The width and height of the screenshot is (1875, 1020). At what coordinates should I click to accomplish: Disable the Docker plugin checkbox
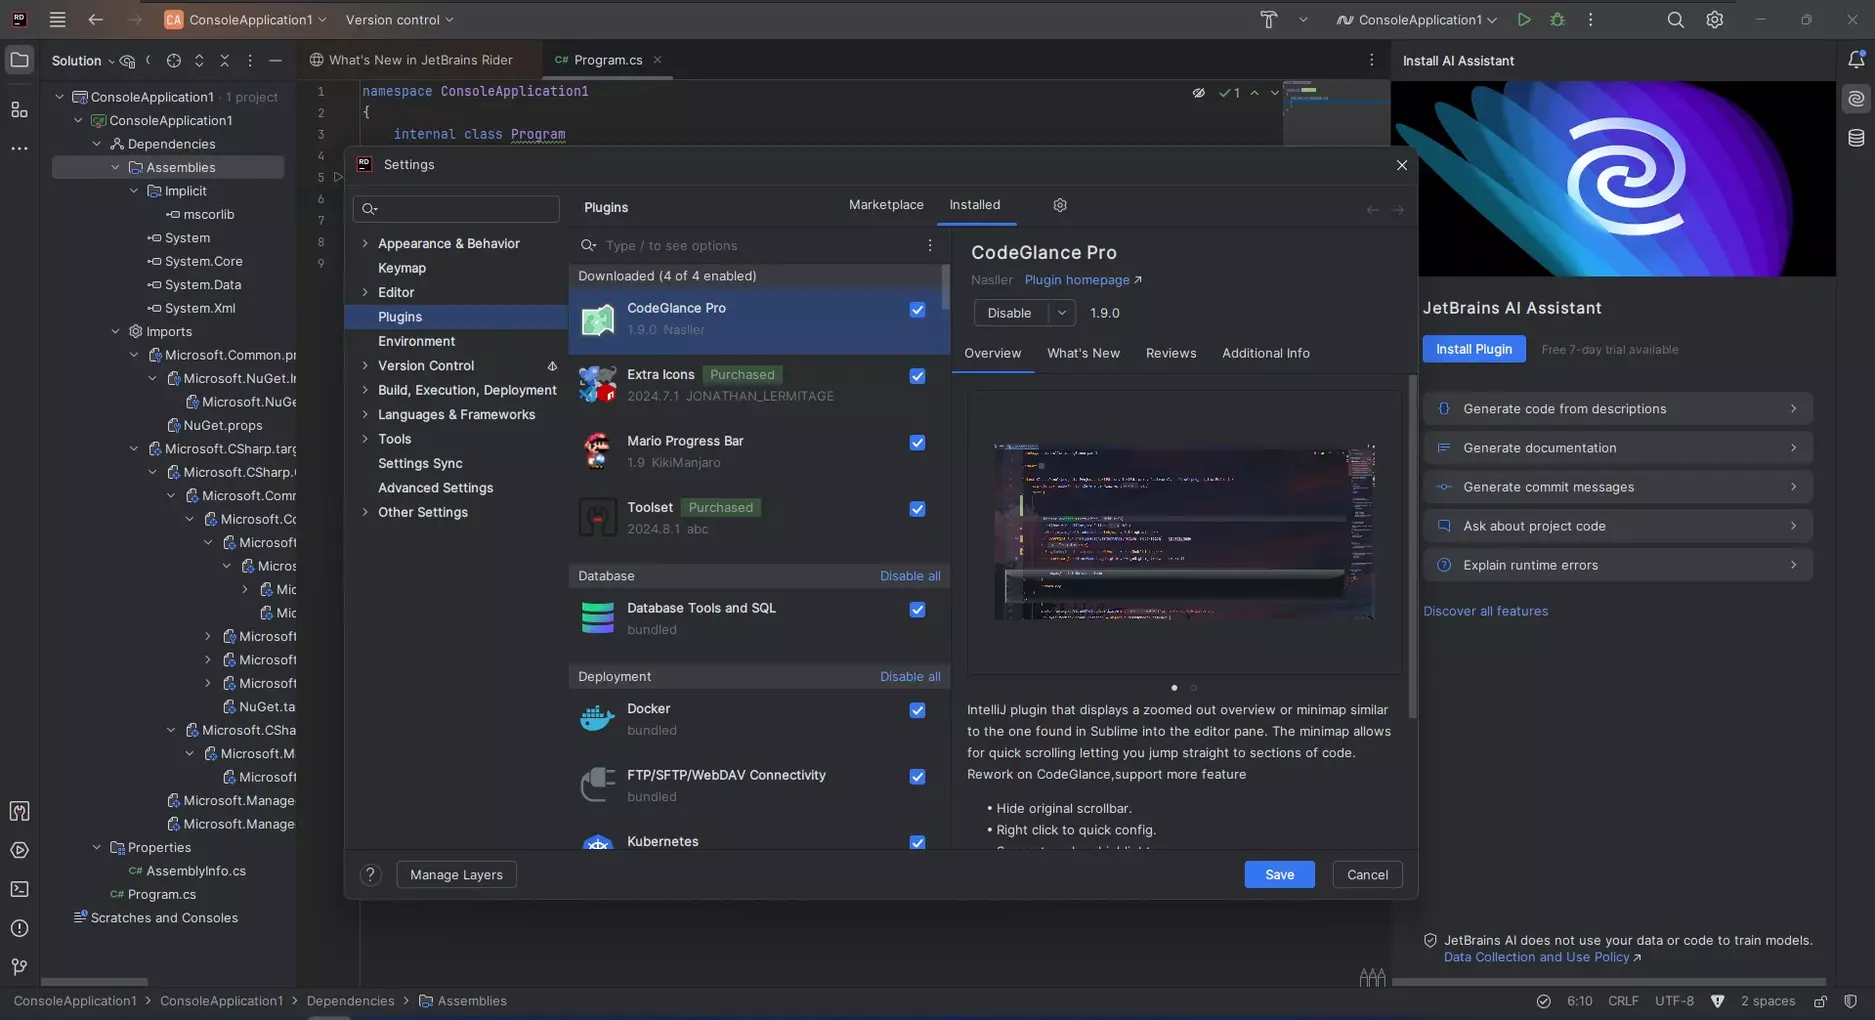coord(917,710)
